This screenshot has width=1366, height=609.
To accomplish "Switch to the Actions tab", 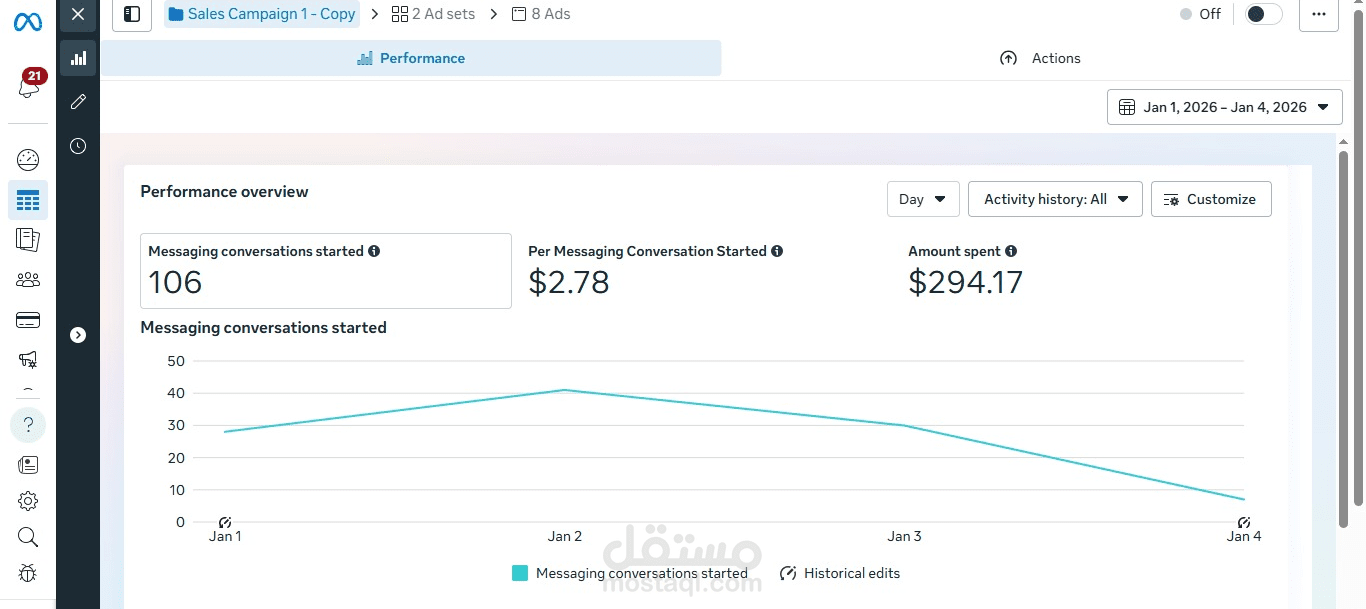I will pos(1040,58).
